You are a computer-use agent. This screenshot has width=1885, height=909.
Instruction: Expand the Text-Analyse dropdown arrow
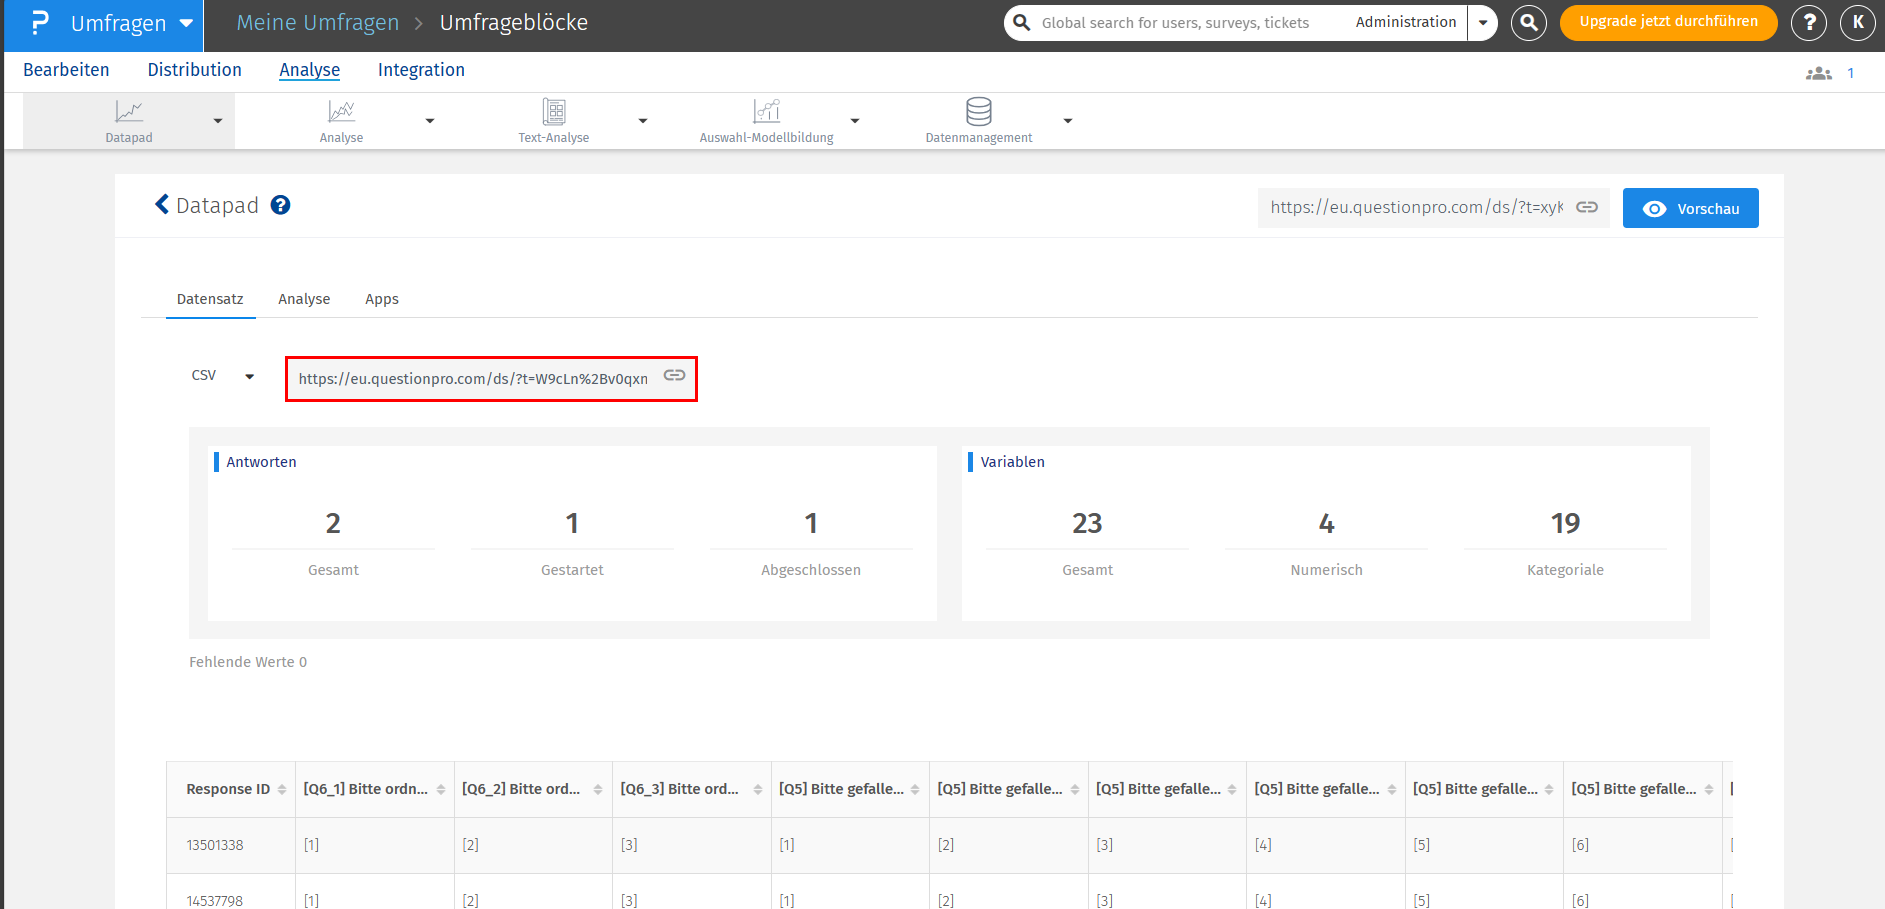[643, 121]
